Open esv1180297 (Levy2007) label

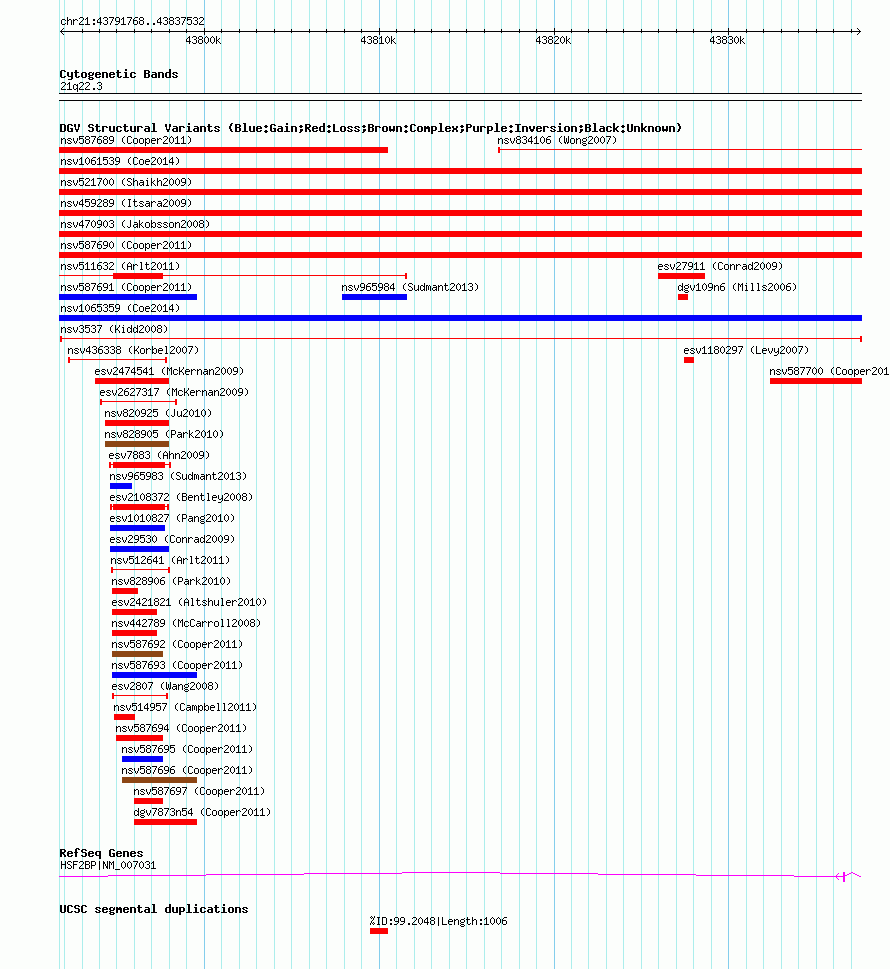[746, 350]
